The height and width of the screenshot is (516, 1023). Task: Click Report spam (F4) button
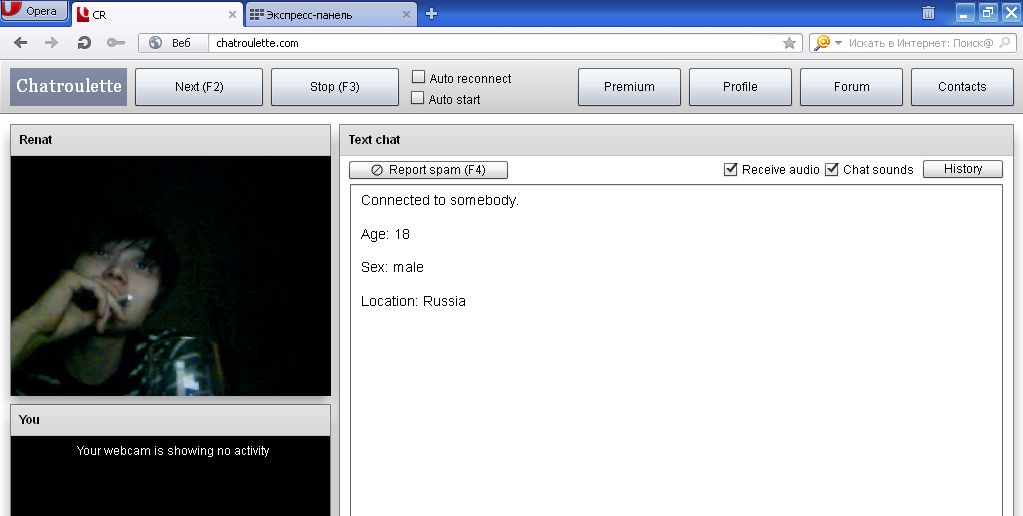pos(428,170)
